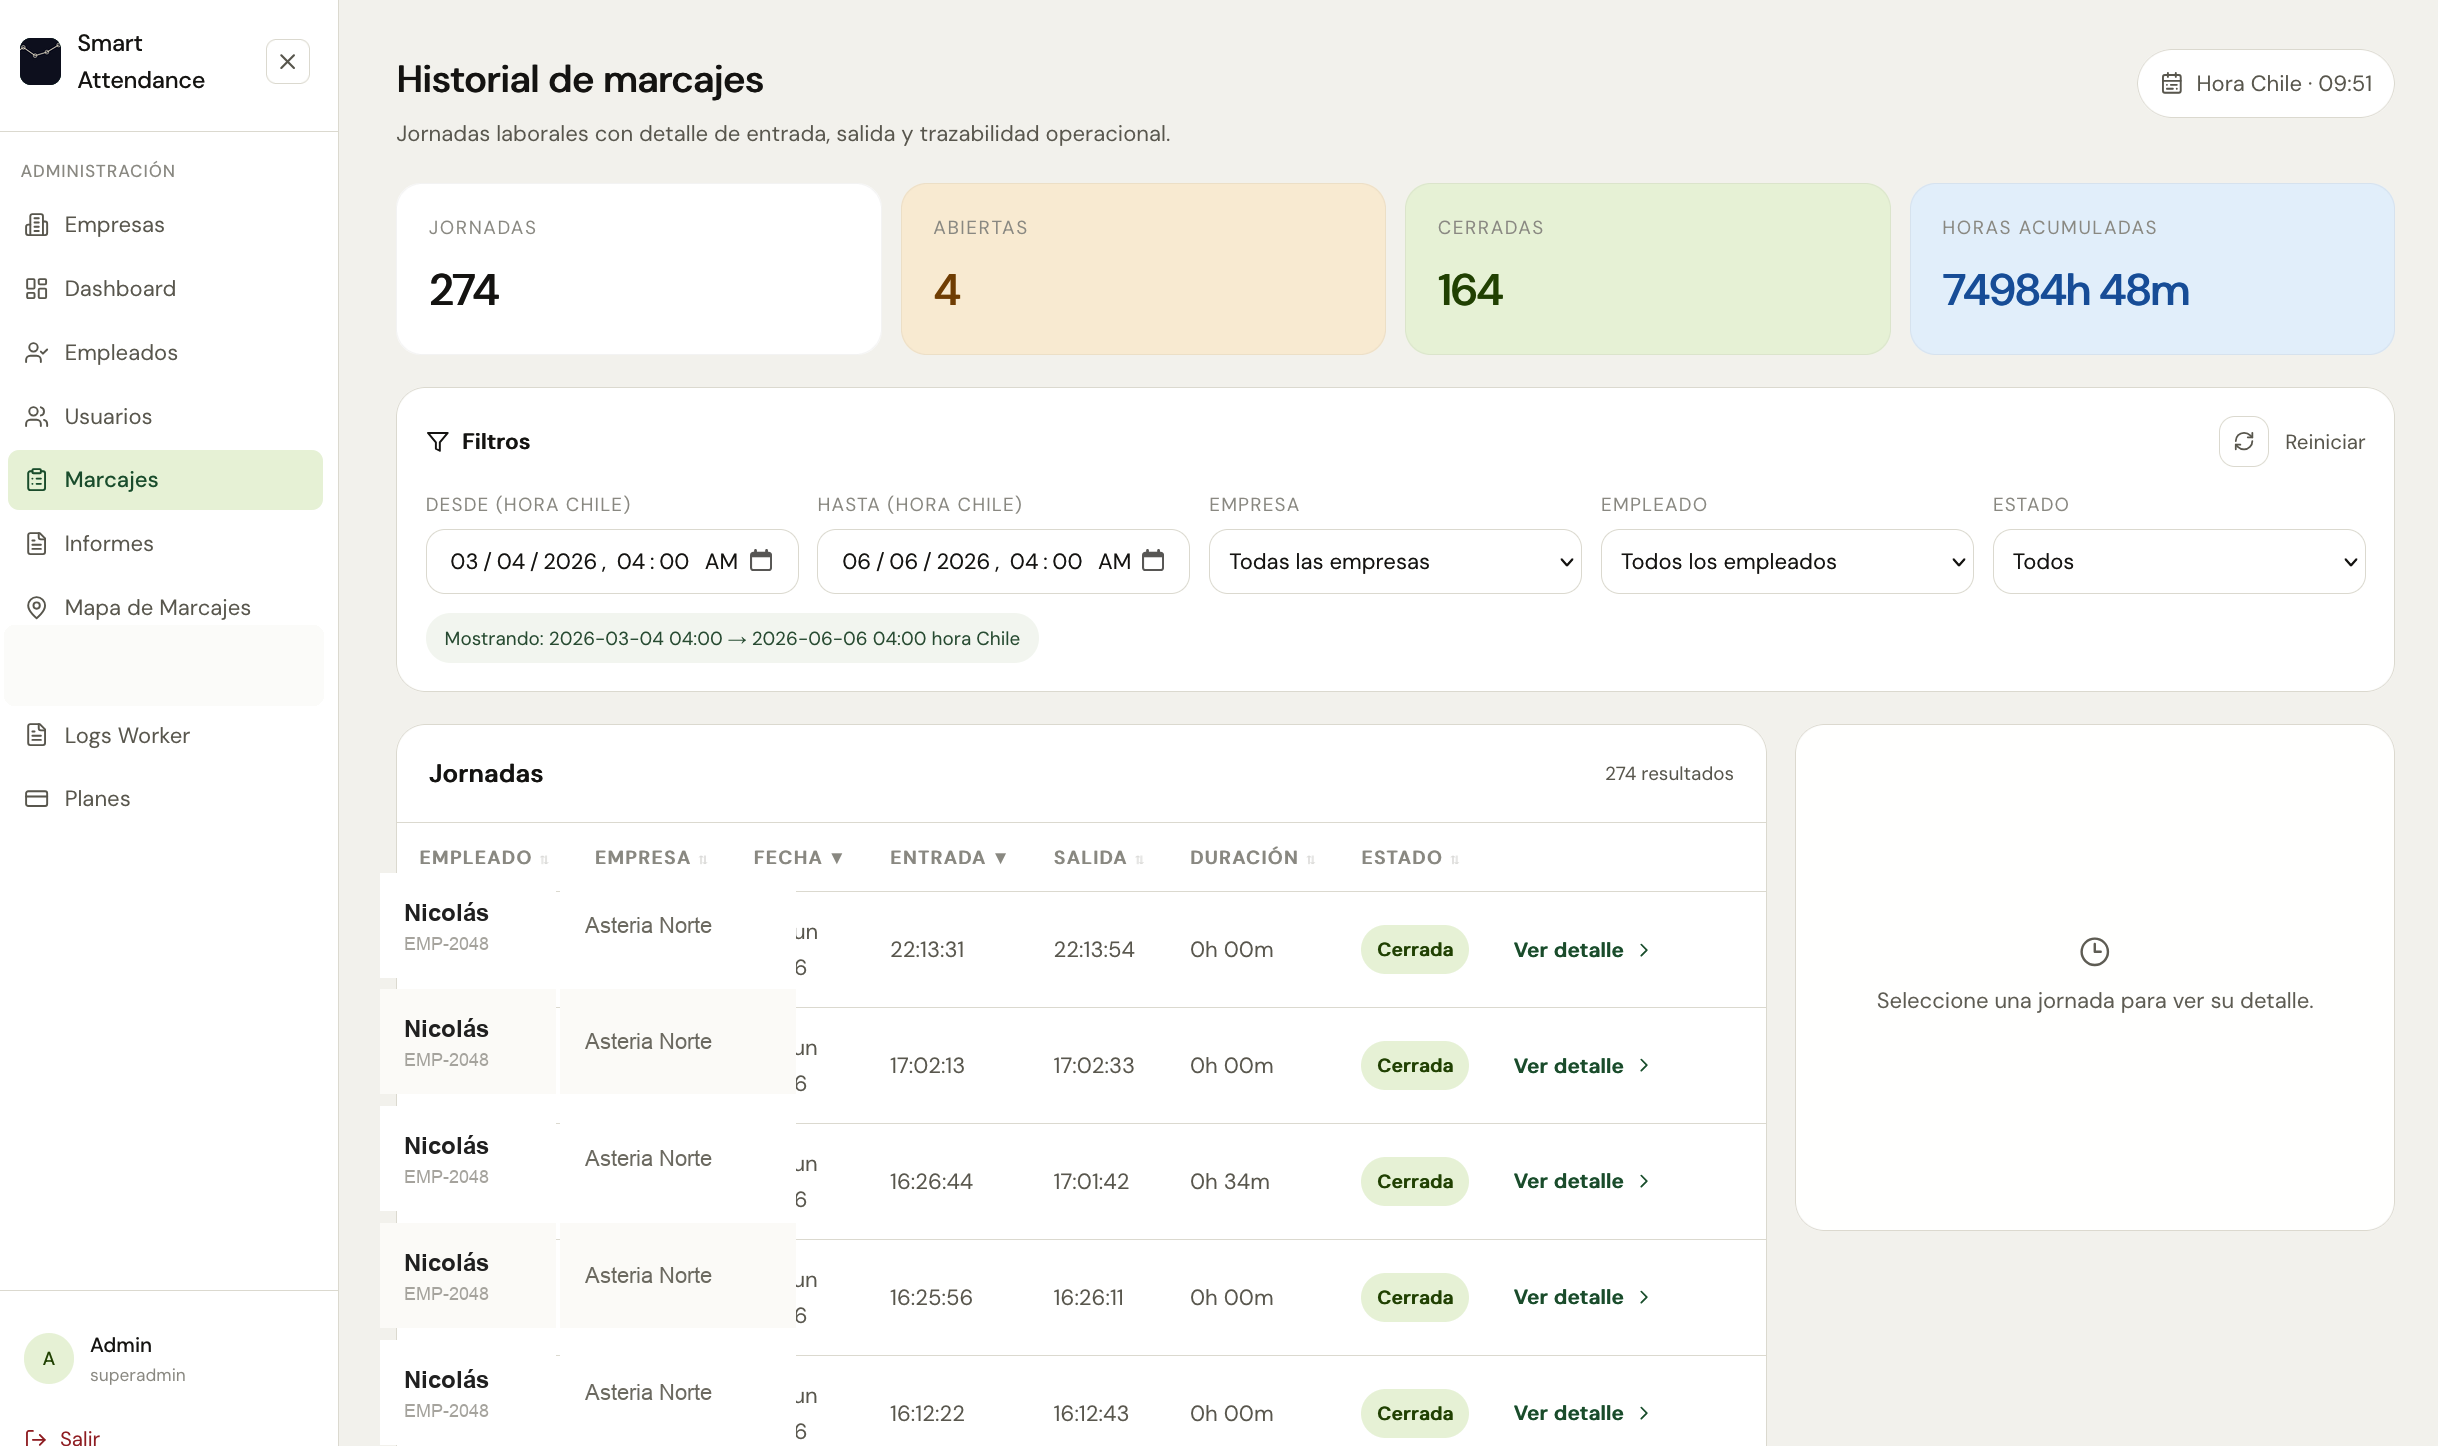Click the Admin avatar circle

pyautogui.click(x=49, y=1358)
